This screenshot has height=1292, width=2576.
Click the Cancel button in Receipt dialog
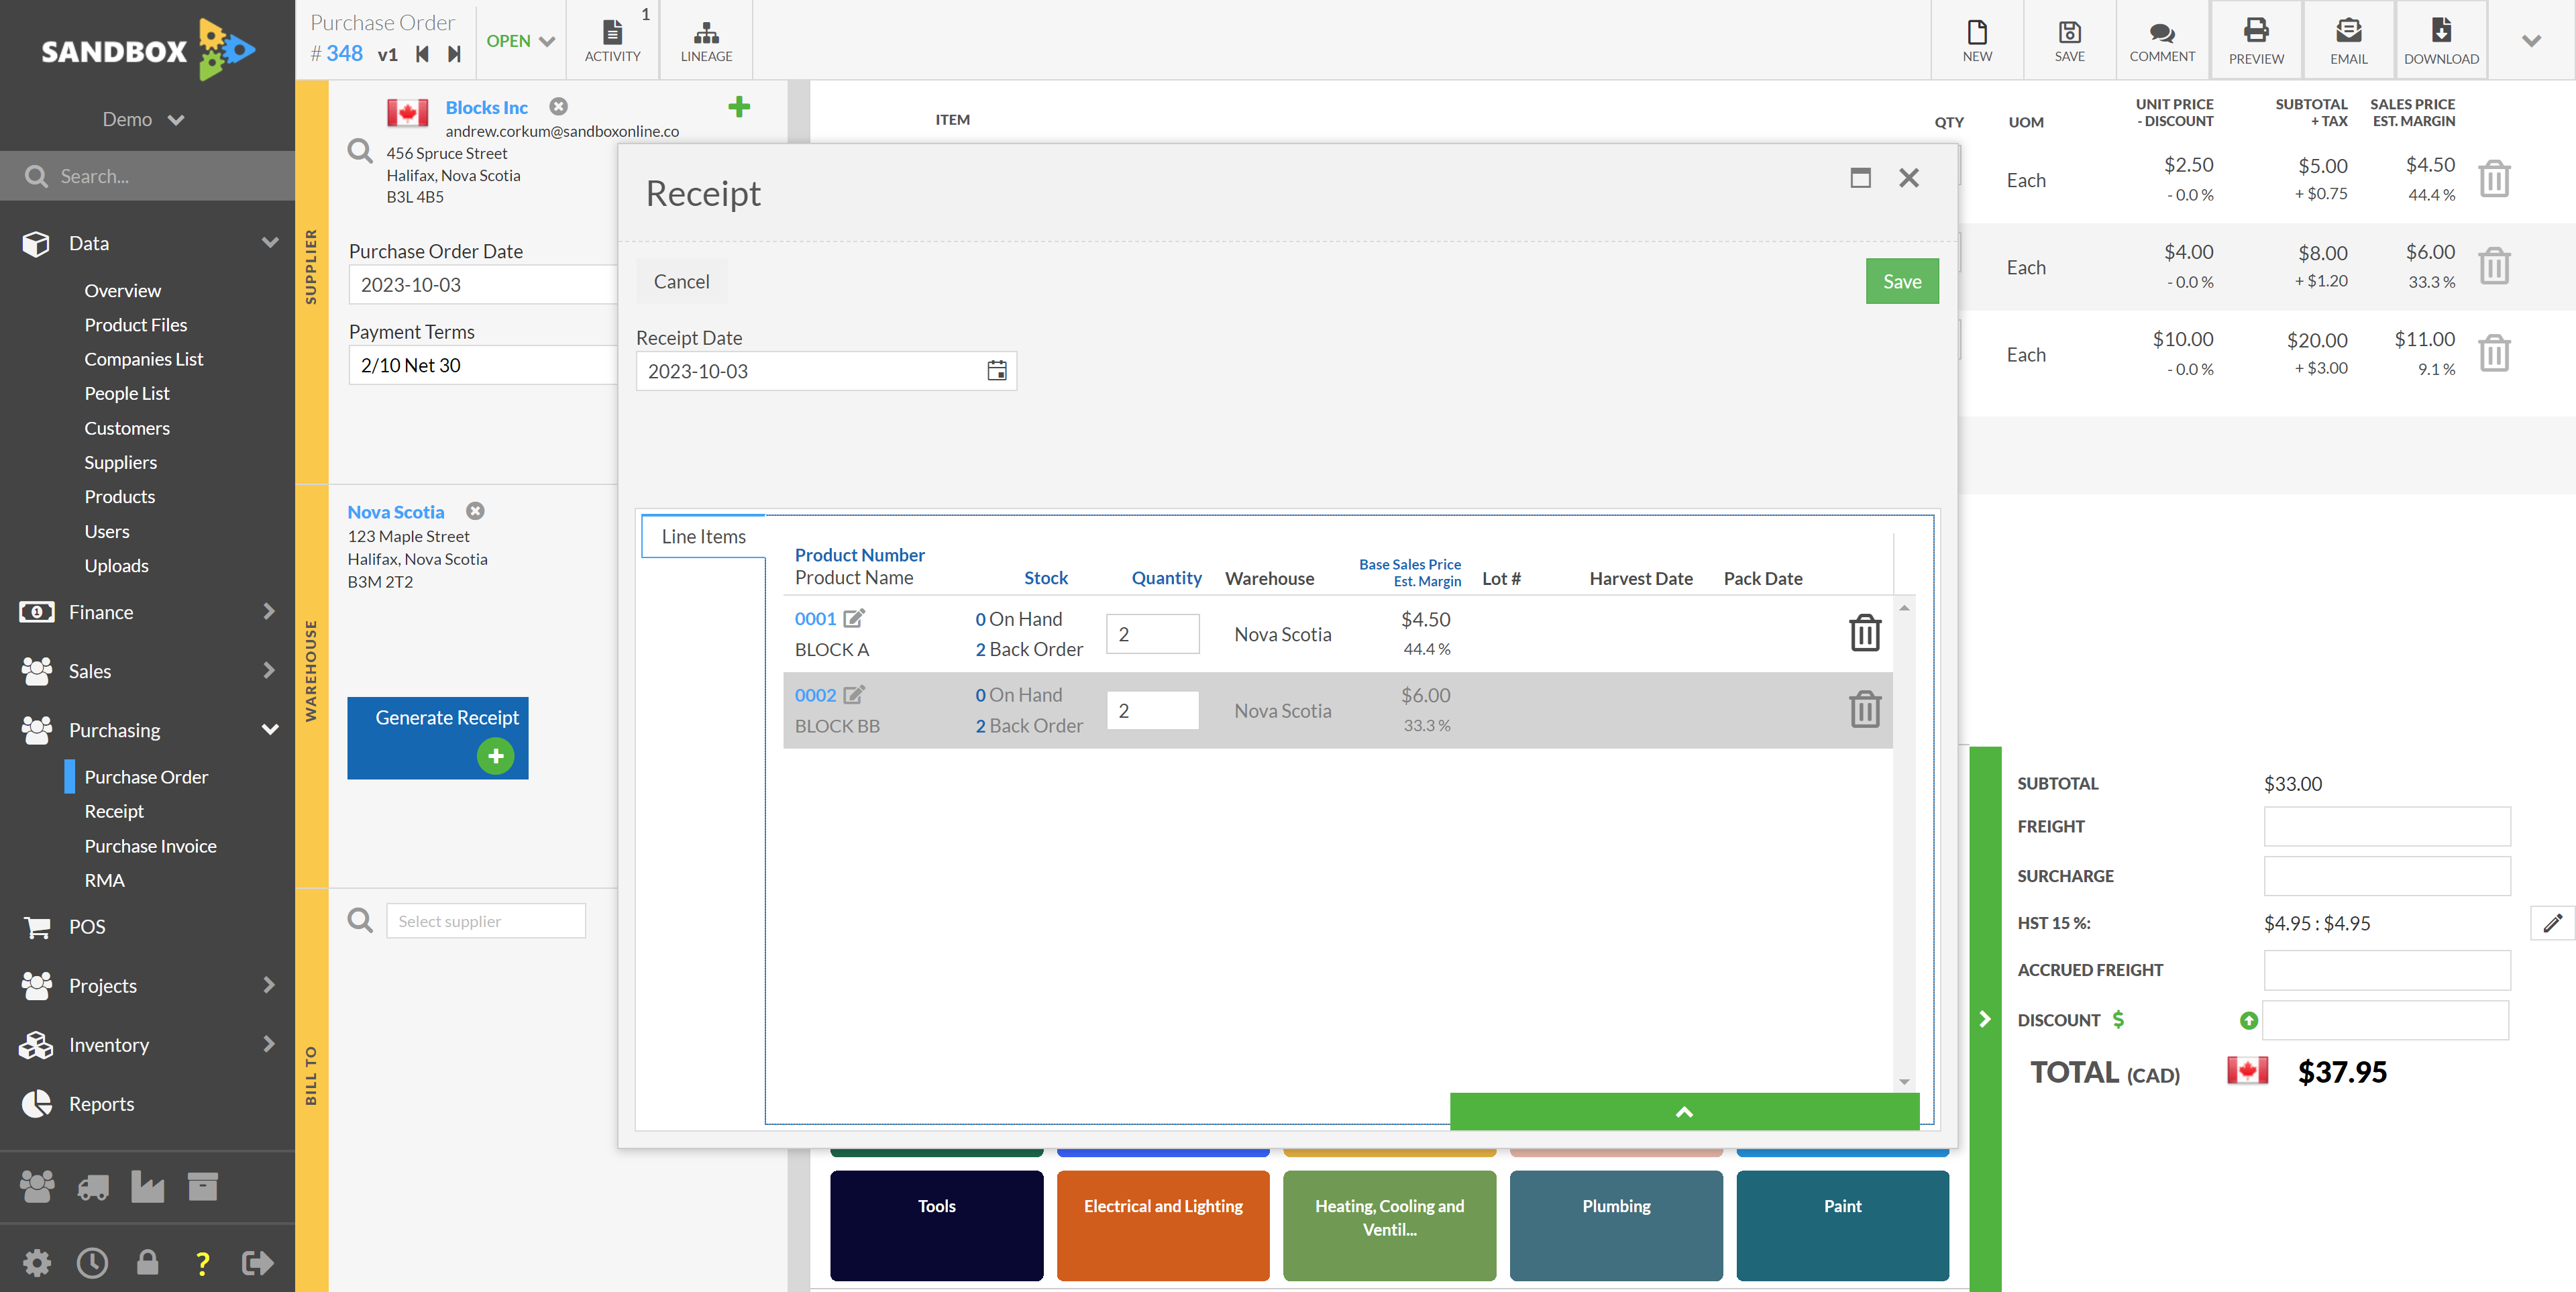[682, 280]
